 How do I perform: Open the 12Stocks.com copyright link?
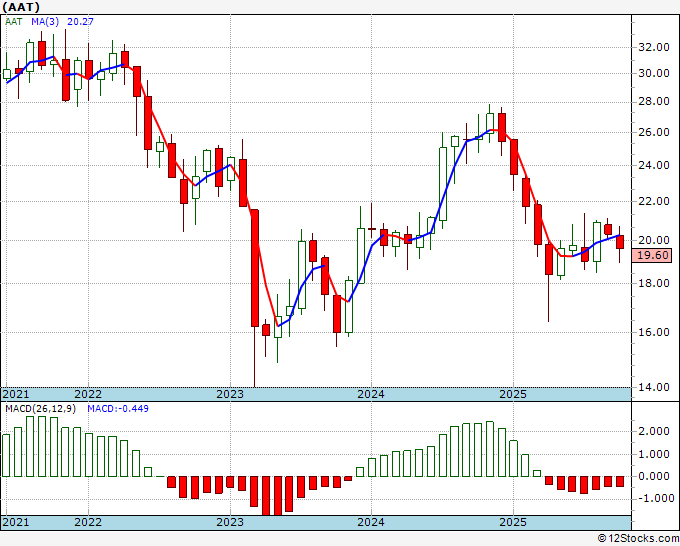638,539
